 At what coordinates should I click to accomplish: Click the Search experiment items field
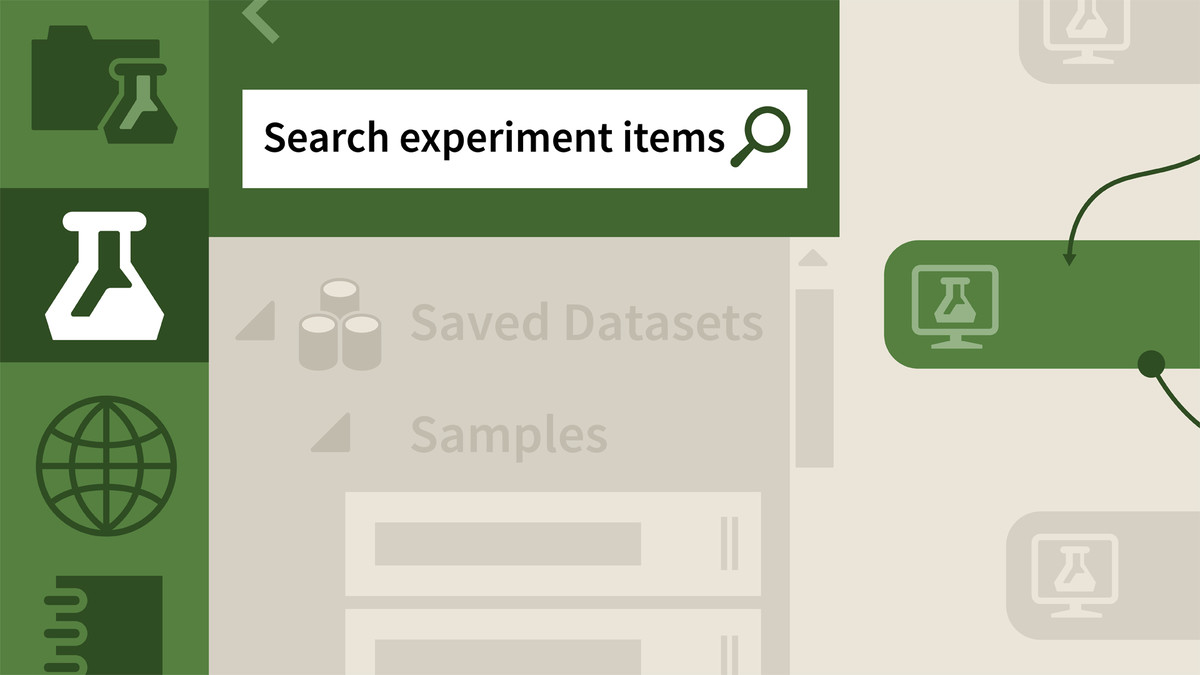[x=524, y=139]
